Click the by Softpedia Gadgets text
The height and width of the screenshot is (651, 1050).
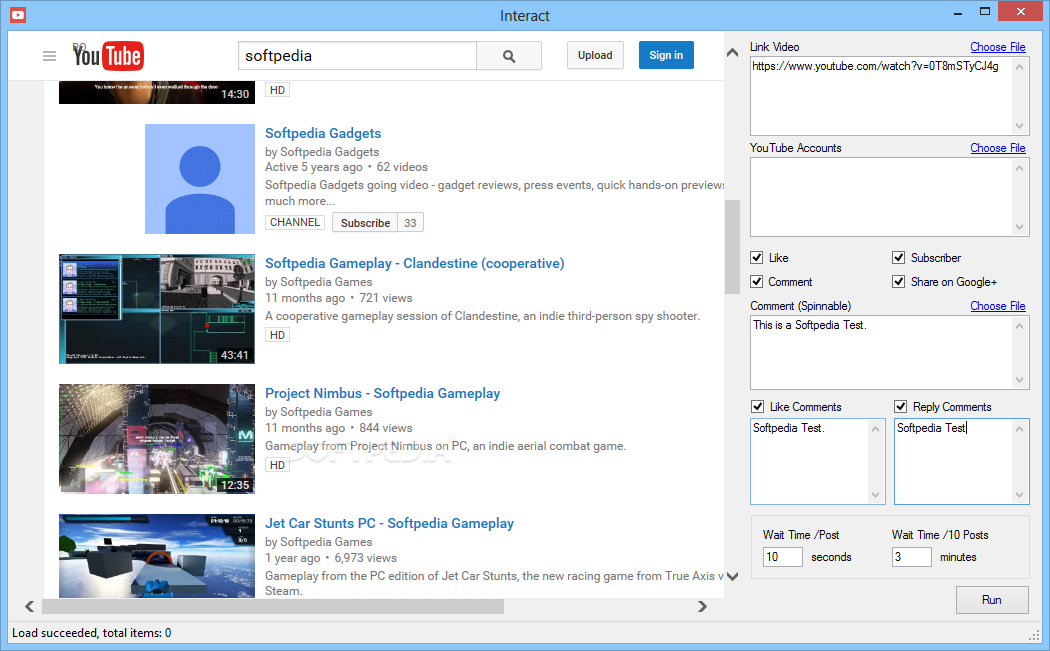click(x=322, y=152)
